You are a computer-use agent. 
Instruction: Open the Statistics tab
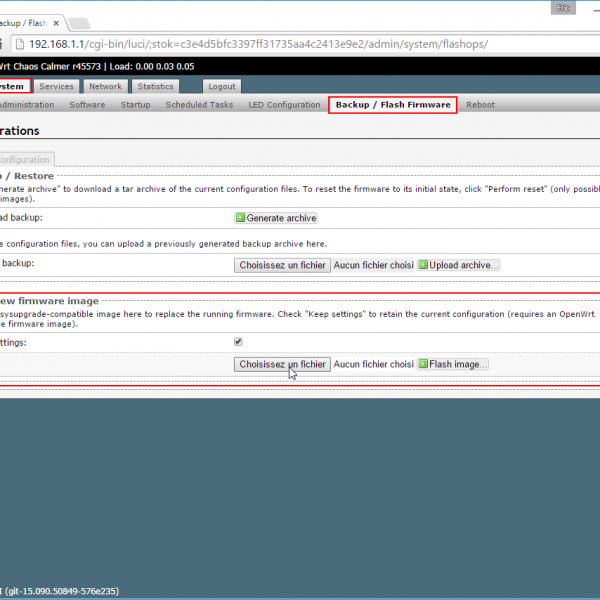[155, 87]
